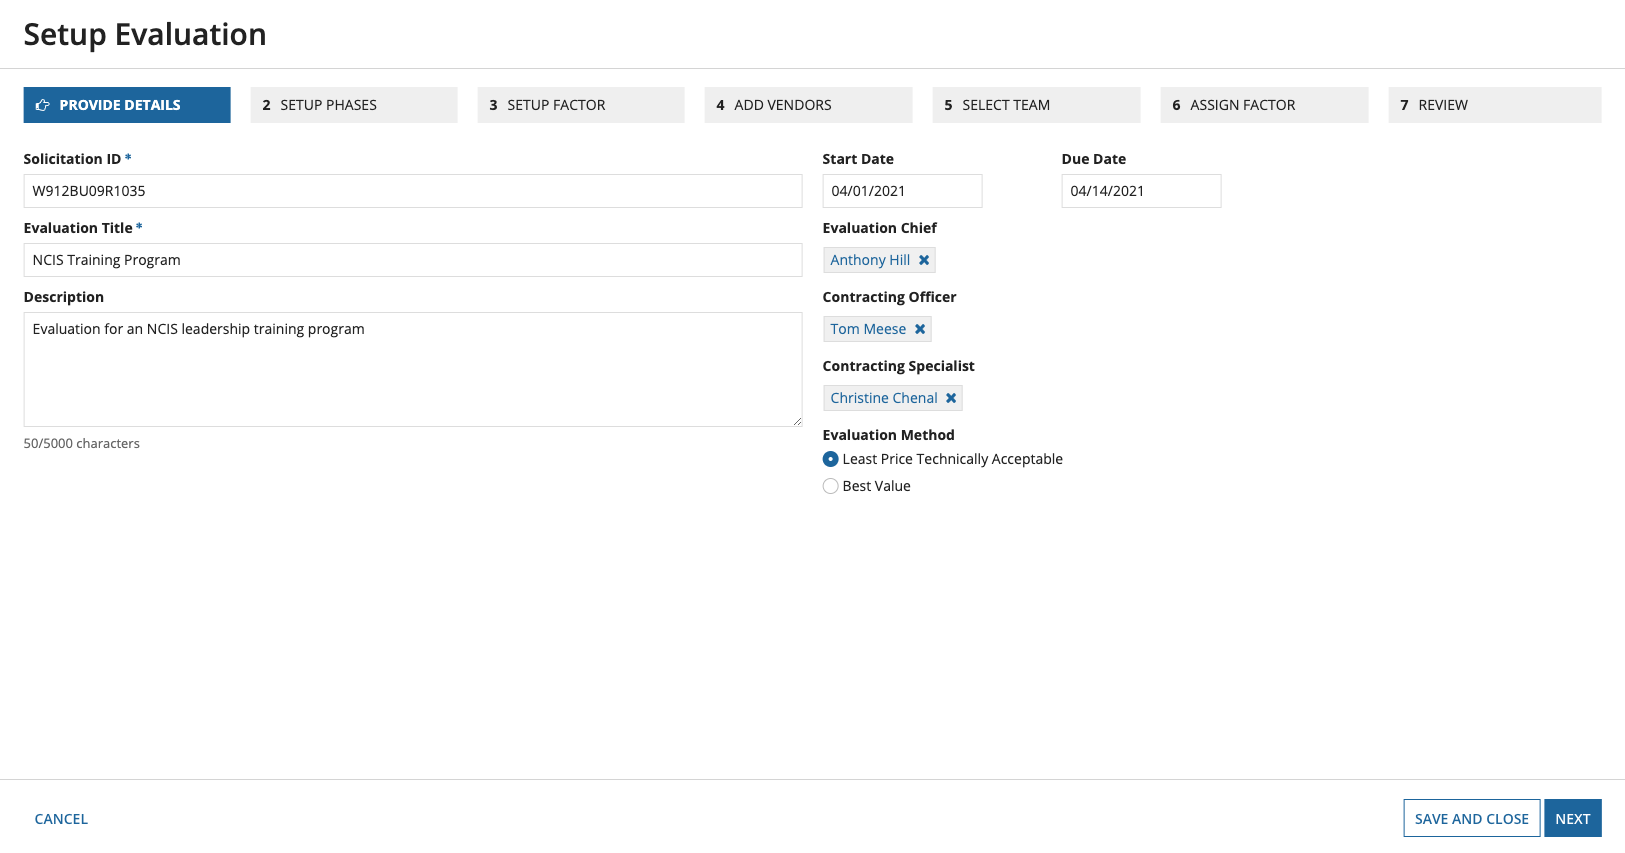Image resolution: width=1625 pixels, height=853 pixels.
Task: Click the Christine Chenal name tag
Action: tap(884, 398)
